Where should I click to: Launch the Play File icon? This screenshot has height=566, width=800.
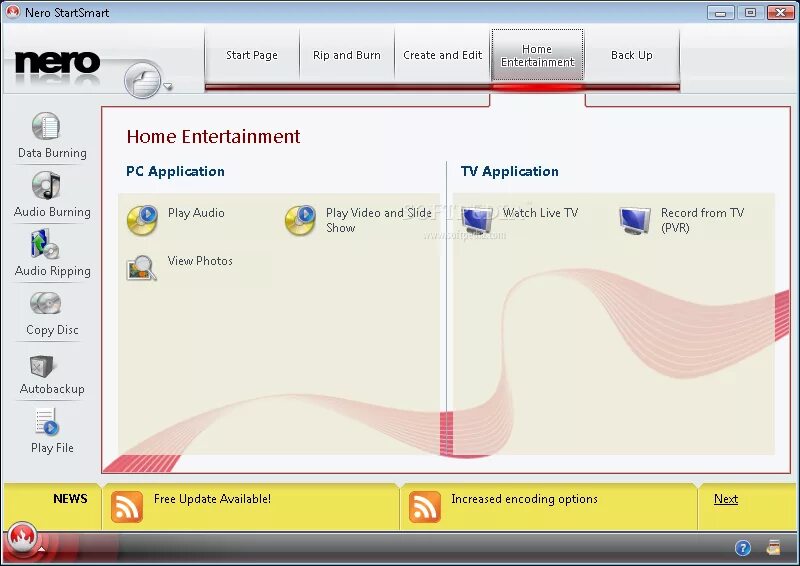[x=47, y=422]
